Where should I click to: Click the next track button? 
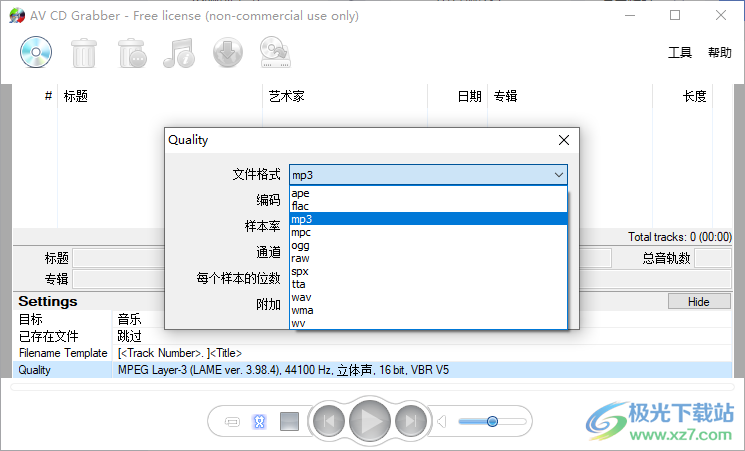tap(411, 422)
